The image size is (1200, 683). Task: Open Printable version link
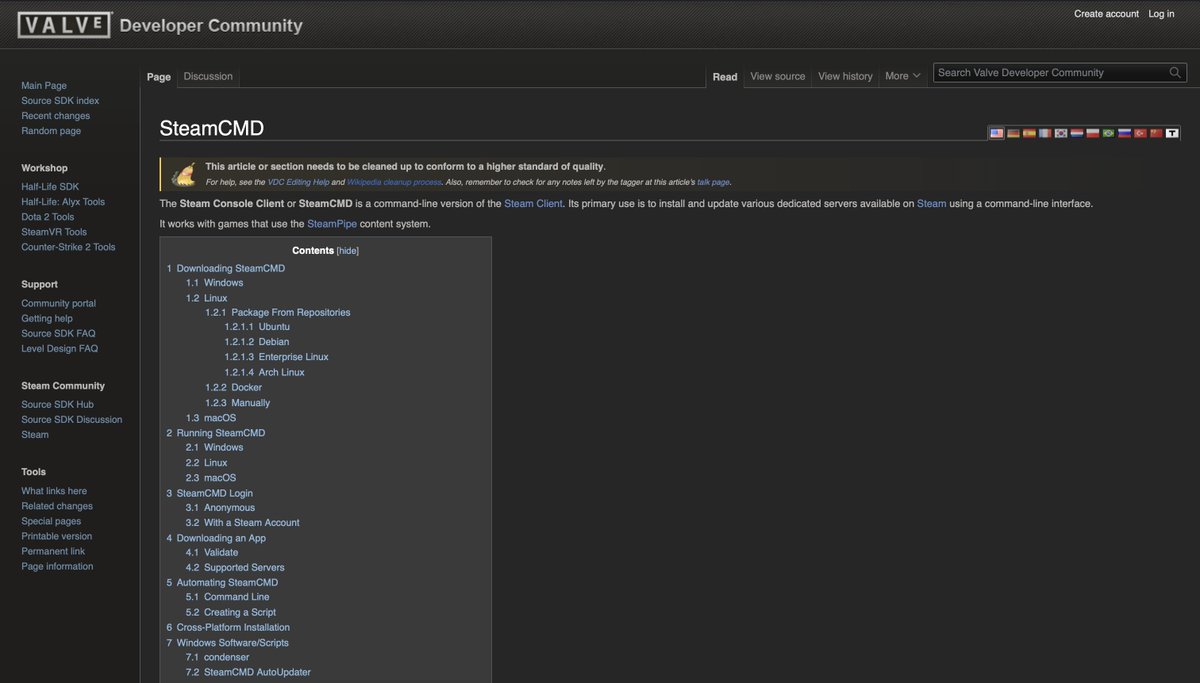[x=57, y=536]
